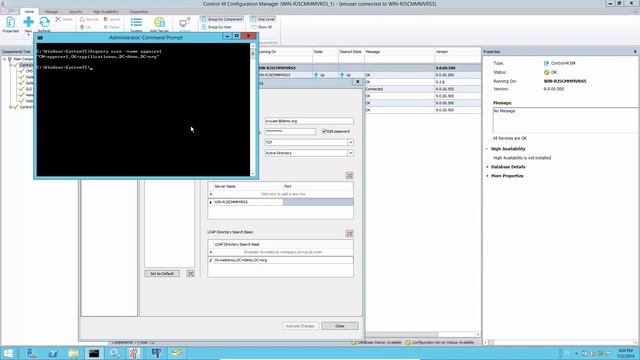Toggle the Edit password checkbox
This screenshot has width=640, height=360.
click(324, 131)
